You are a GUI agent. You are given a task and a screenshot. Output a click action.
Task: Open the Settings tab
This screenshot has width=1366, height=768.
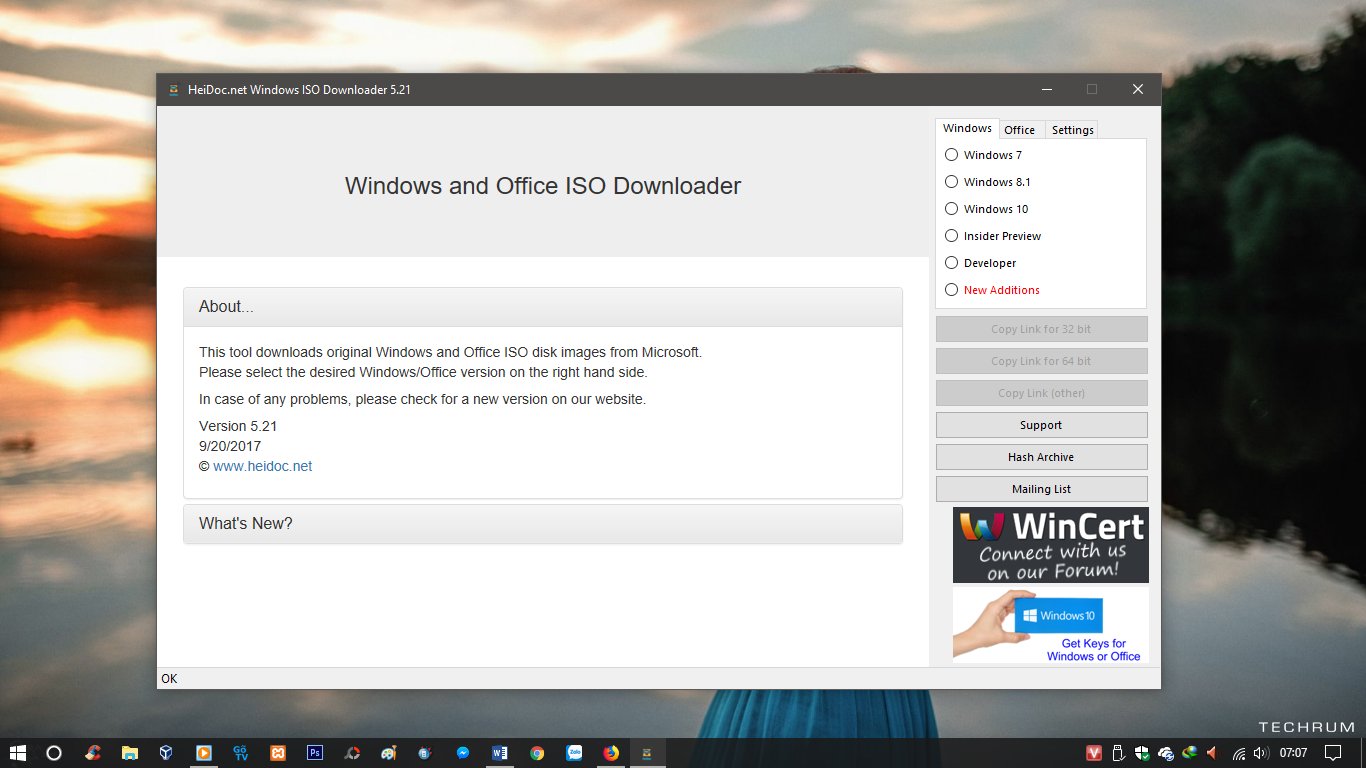pyautogui.click(x=1072, y=130)
